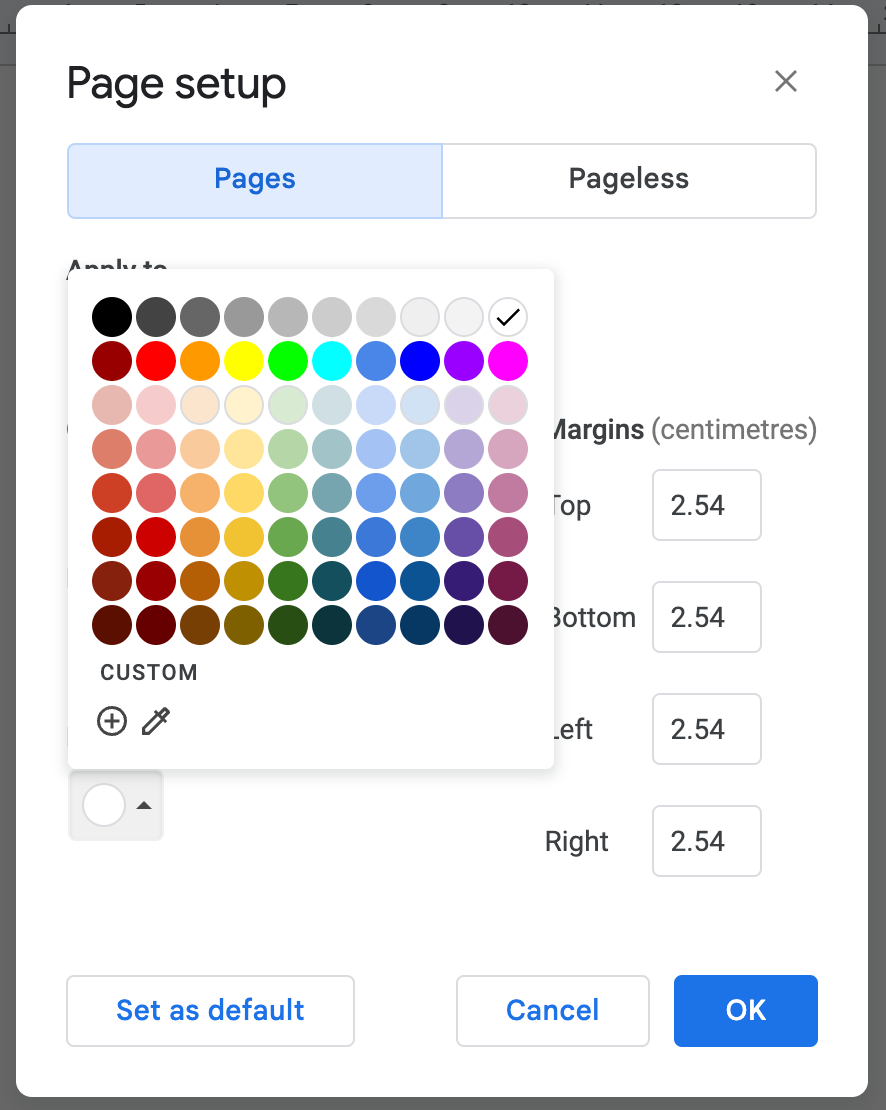Click the CUSTOM label

click(149, 673)
